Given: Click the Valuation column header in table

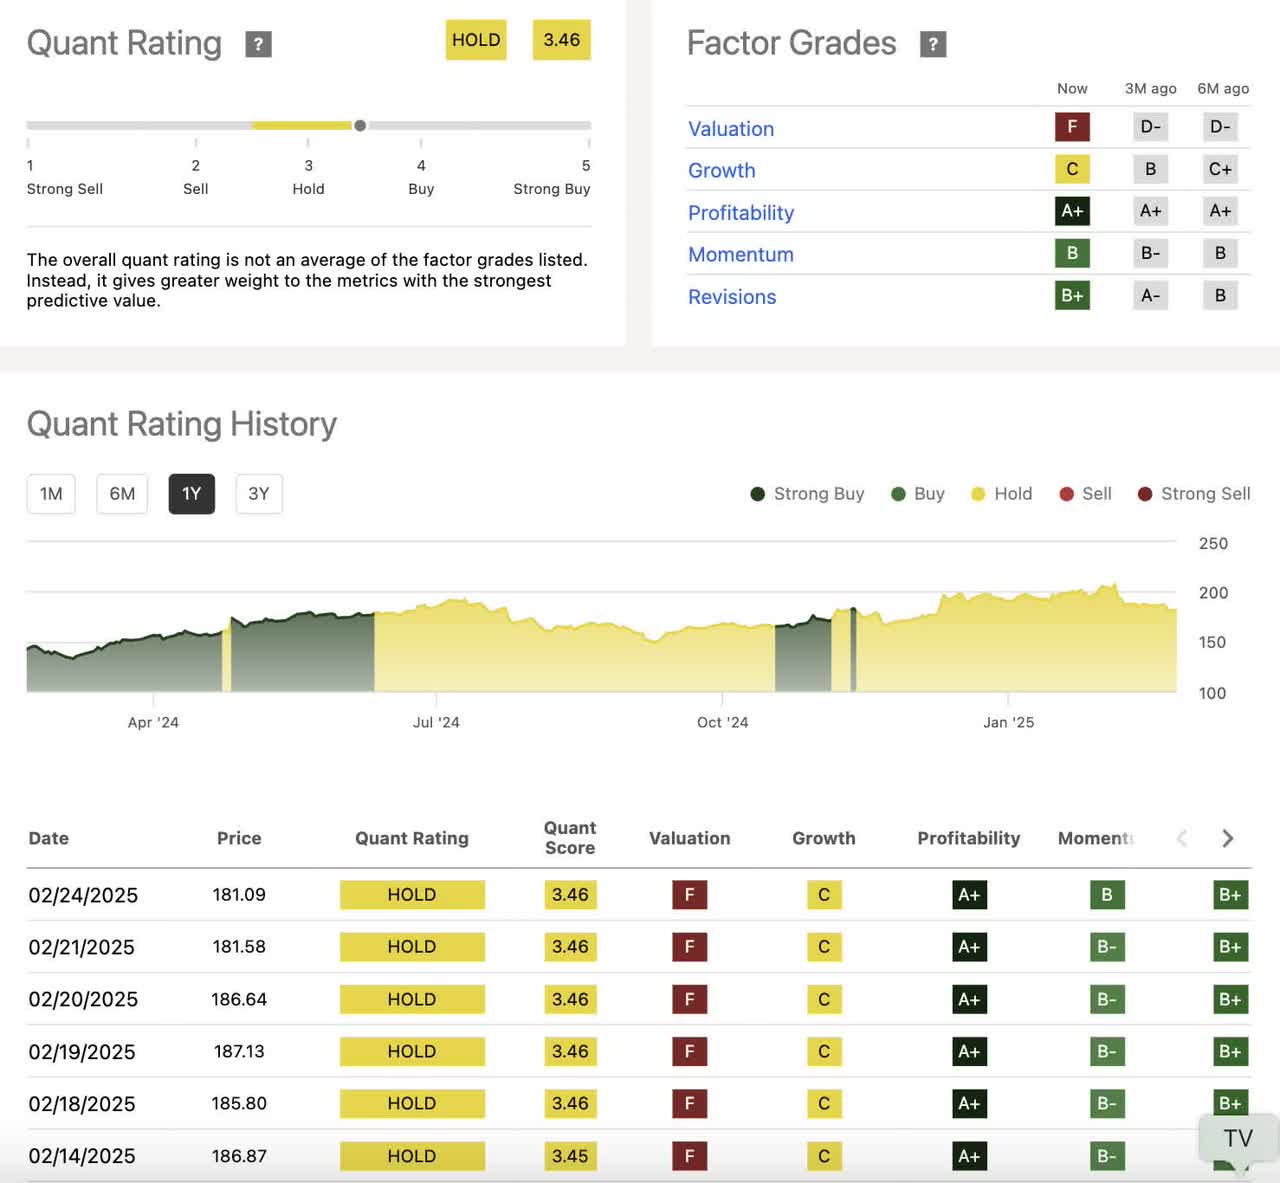Looking at the screenshot, I should click(690, 838).
